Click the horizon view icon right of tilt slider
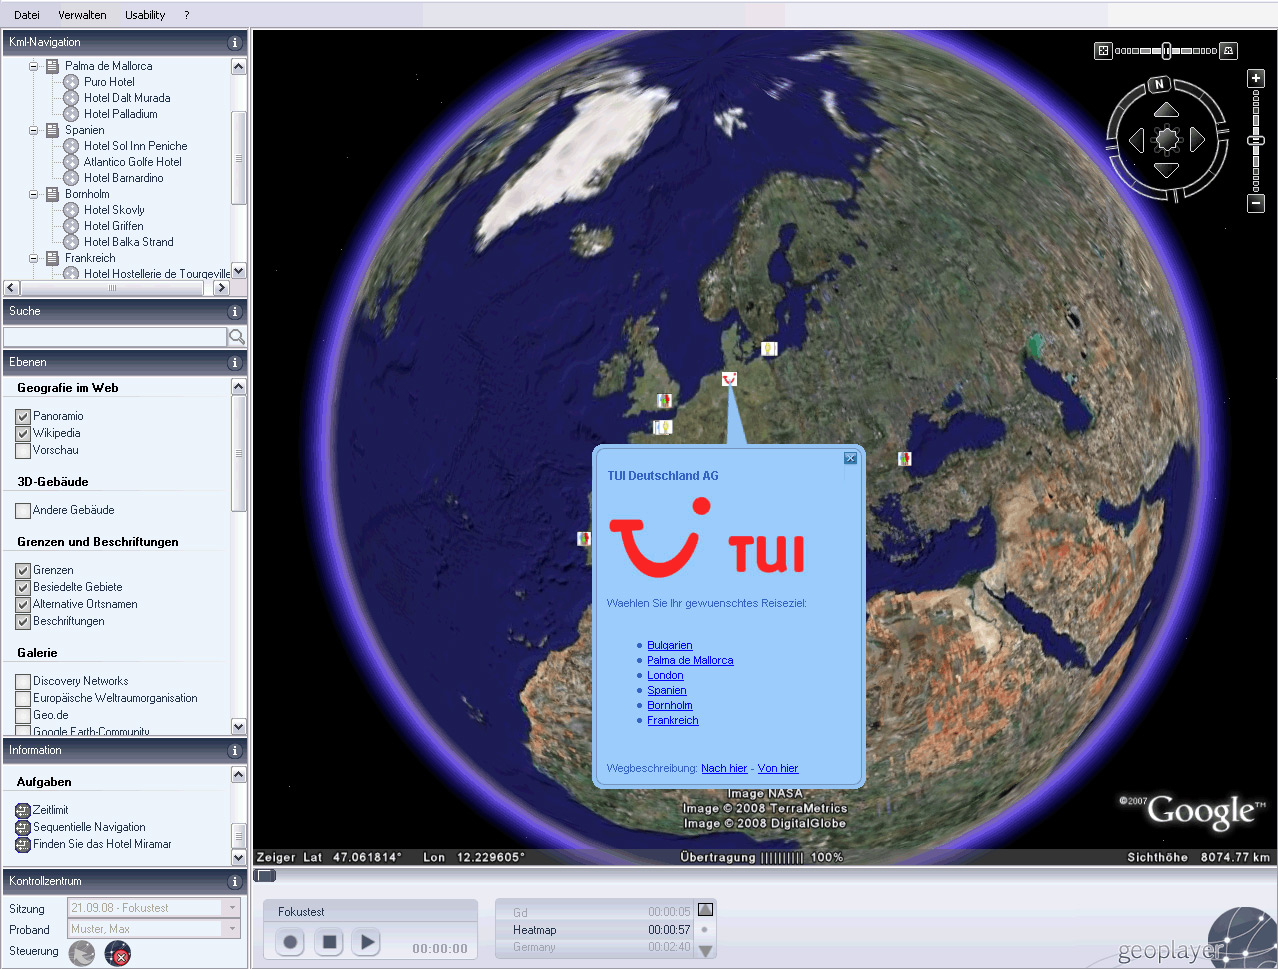1278x969 pixels. pyautogui.click(x=1229, y=50)
